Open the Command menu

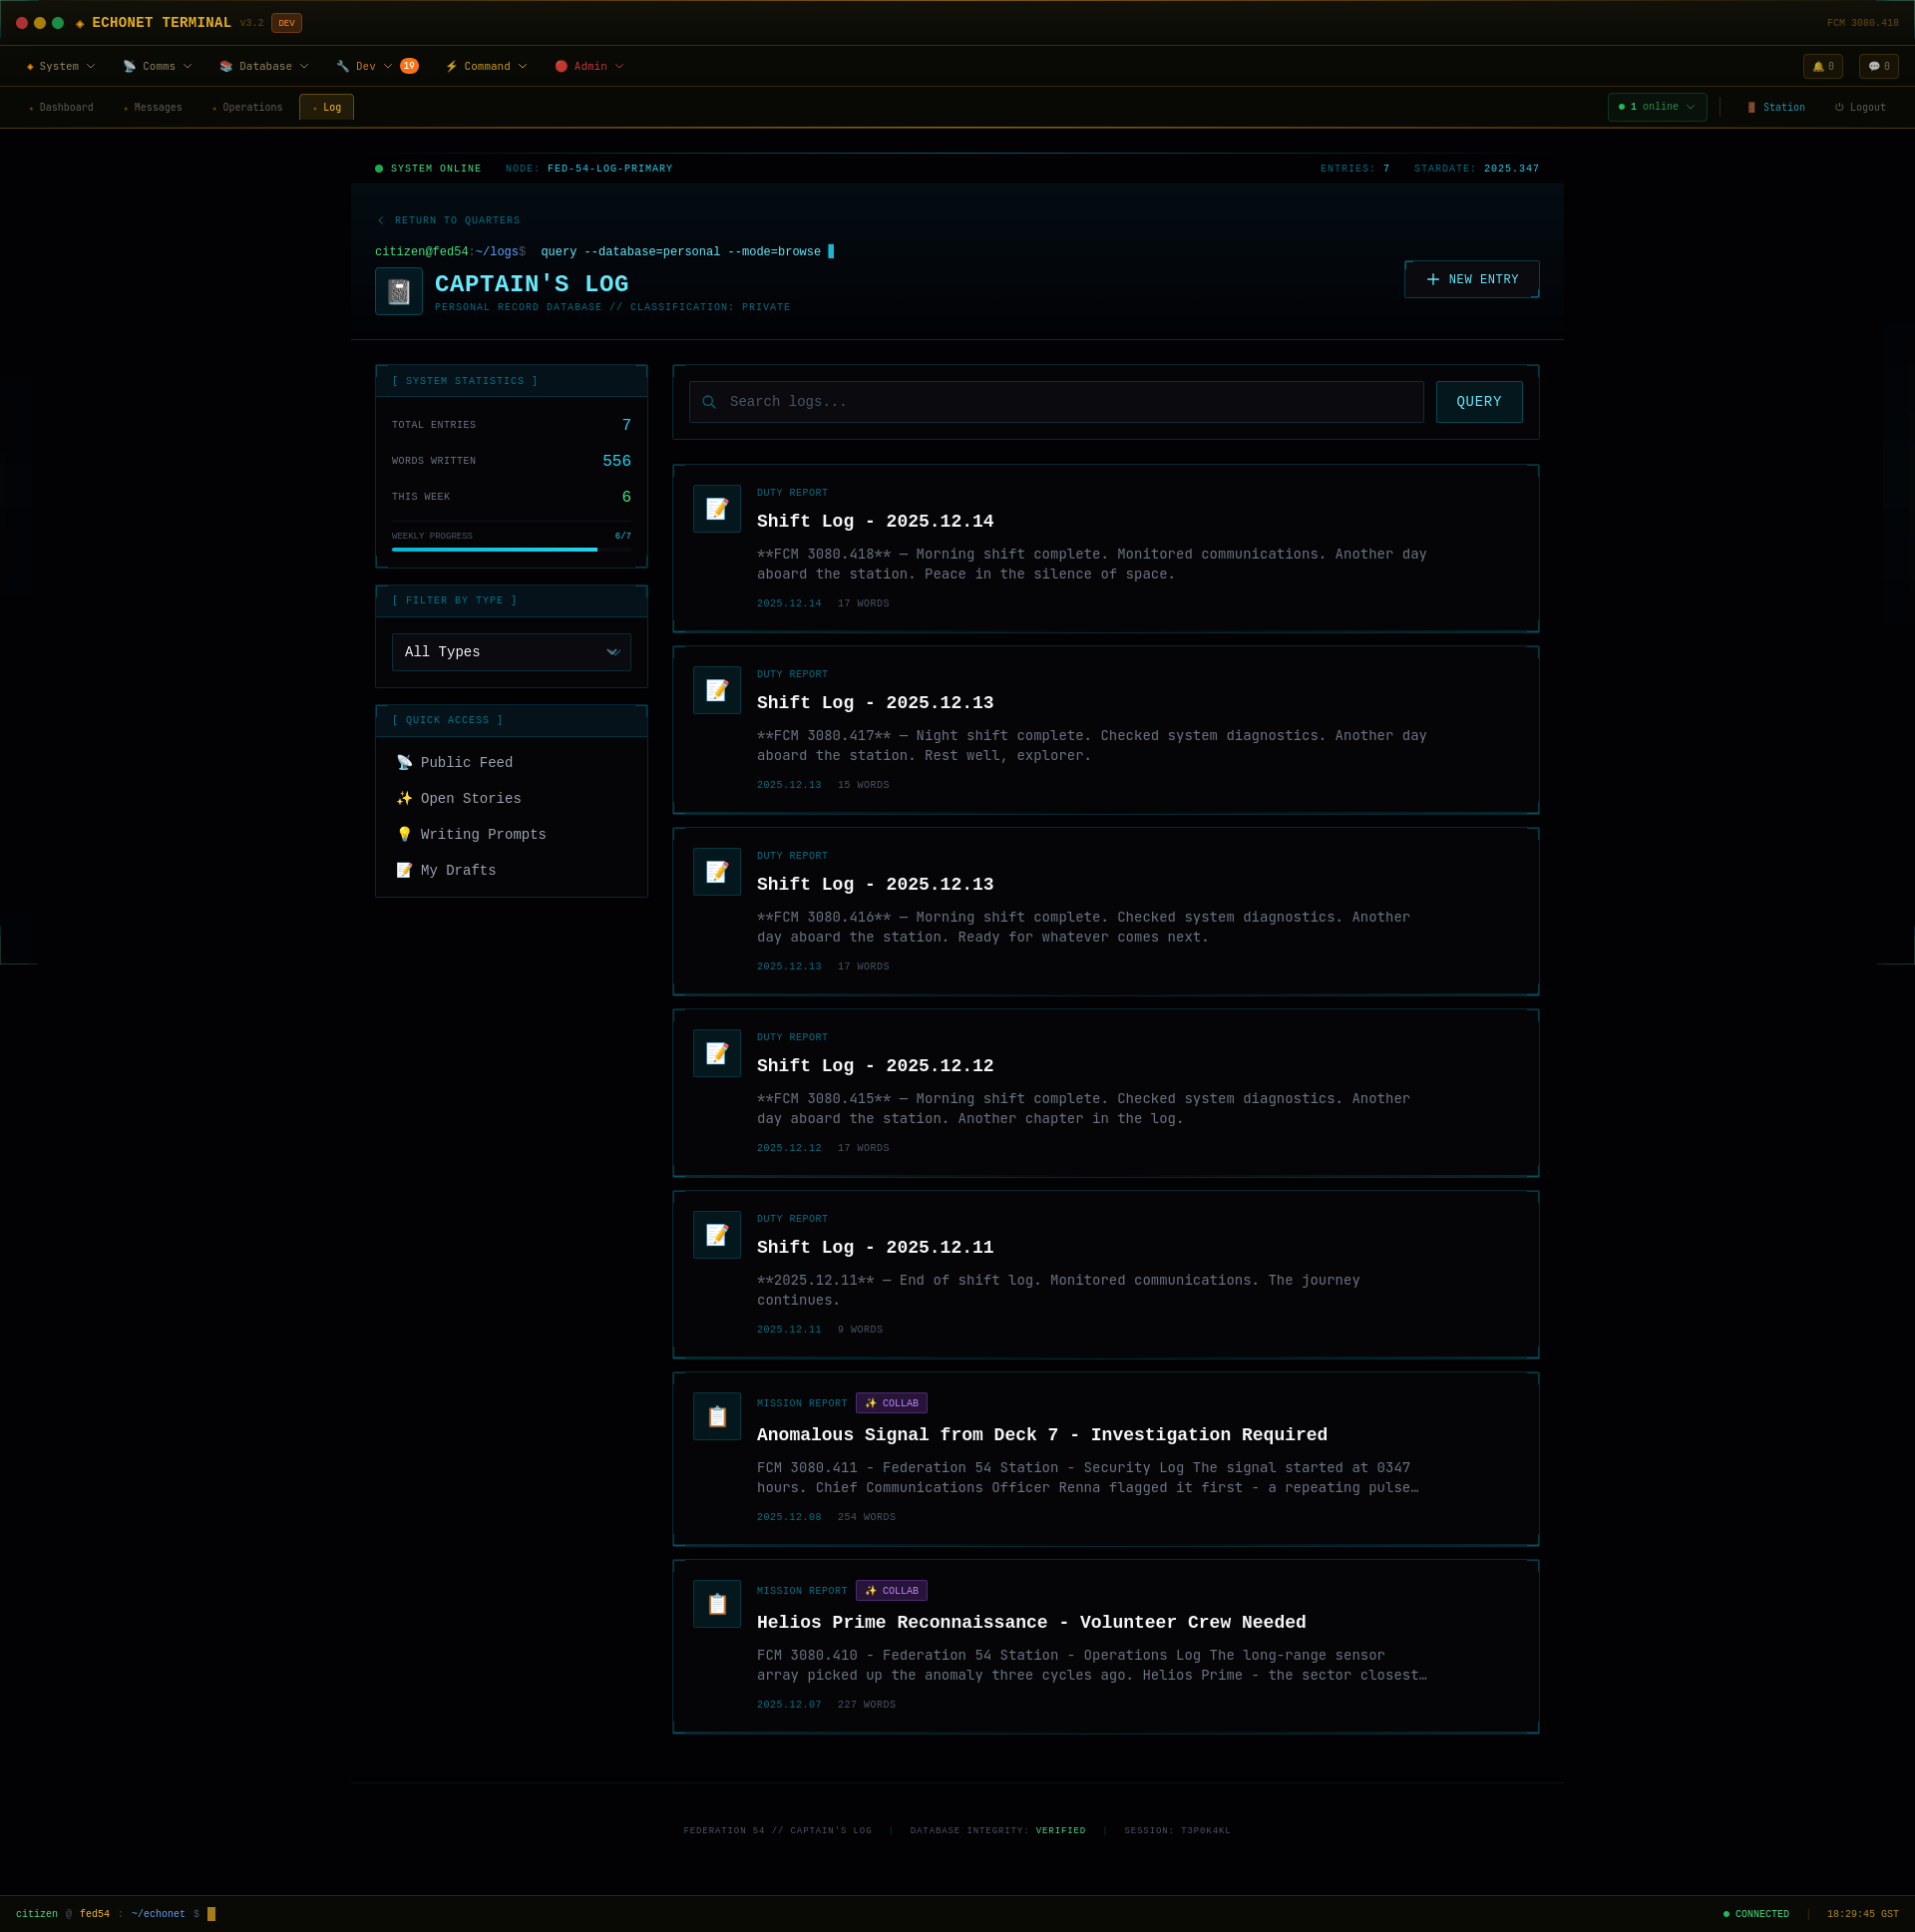(x=486, y=66)
